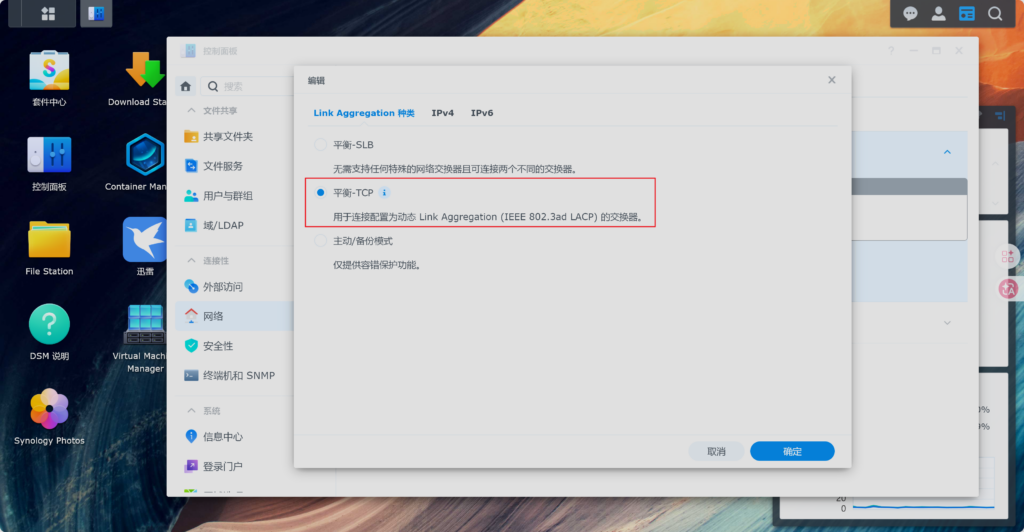The width and height of the screenshot is (1024, 532).
Task: Click the info icon next to 平衡-TCP
Action: click(385, 193)
